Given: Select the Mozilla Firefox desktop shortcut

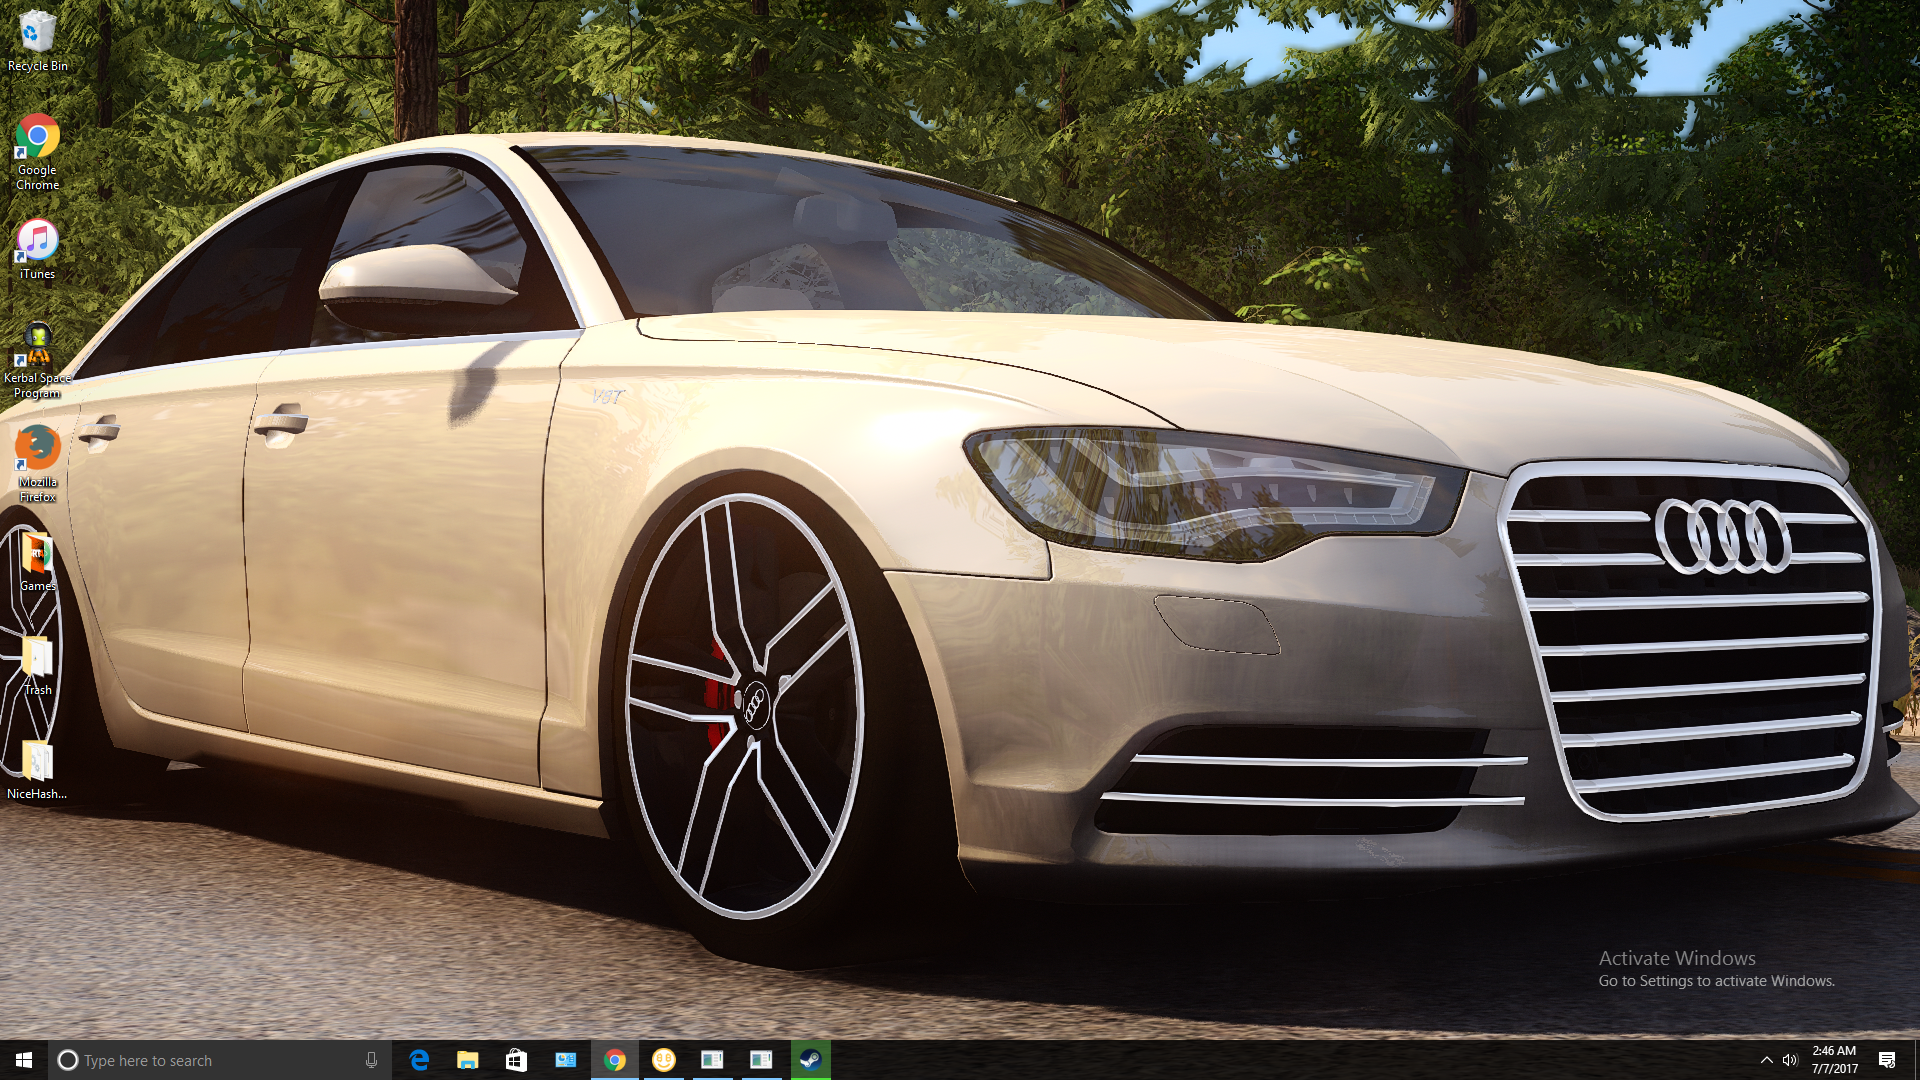Looking at the screenshot, I should [37, 464].
